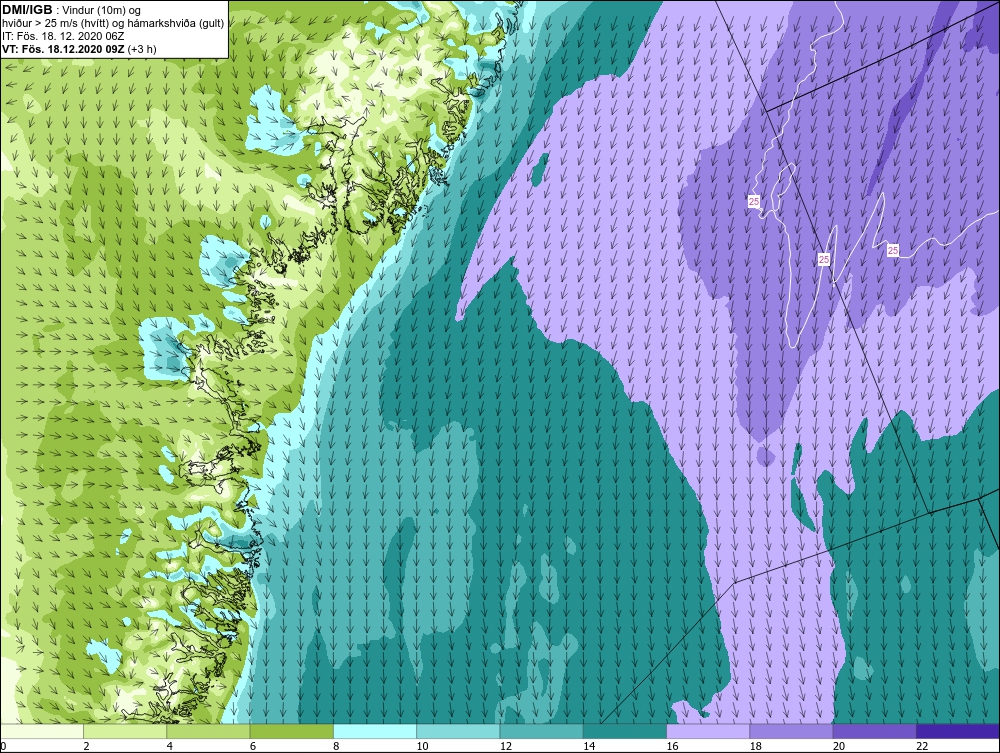Click the light yellow-green 2–4 legend swatch

tap(125, 731)
